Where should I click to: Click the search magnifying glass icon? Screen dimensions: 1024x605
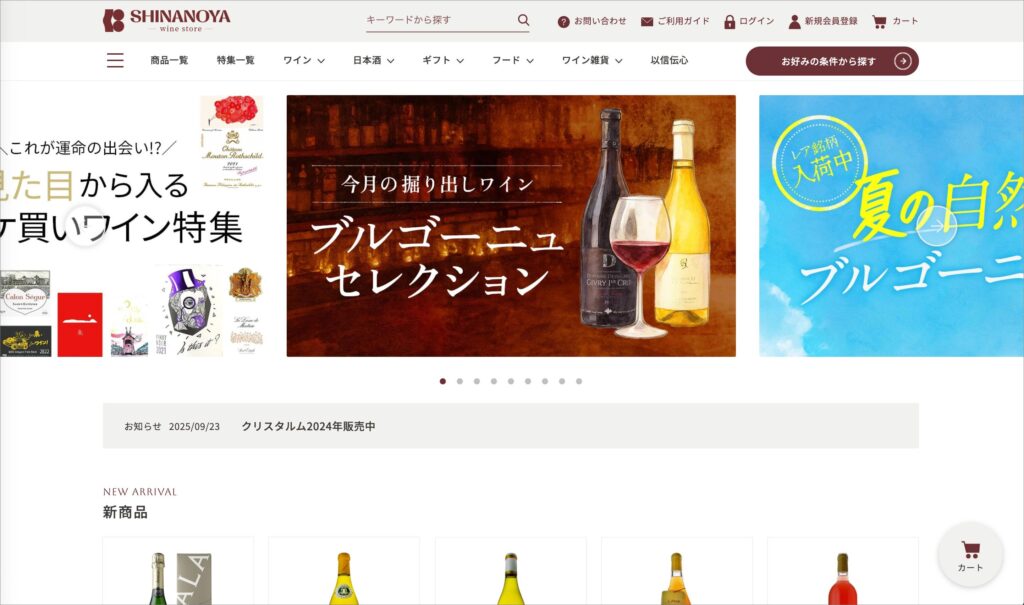point(523,20)
